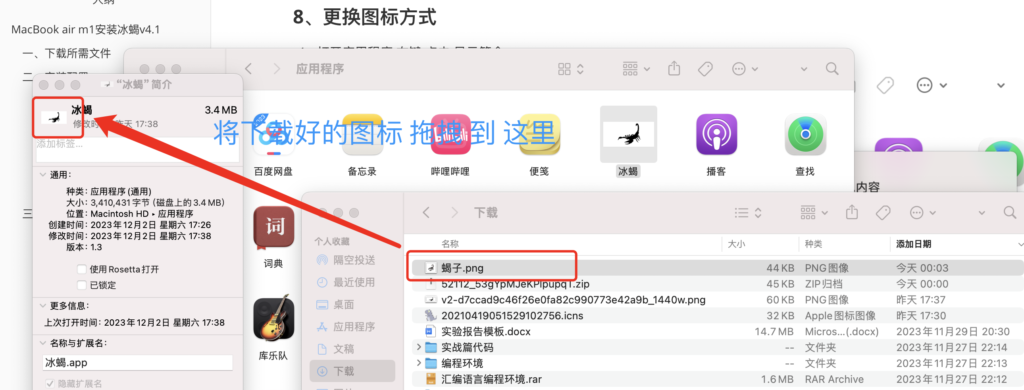
Task: Go back in the 应用程序 window
Action: click(x=248, y=69)
